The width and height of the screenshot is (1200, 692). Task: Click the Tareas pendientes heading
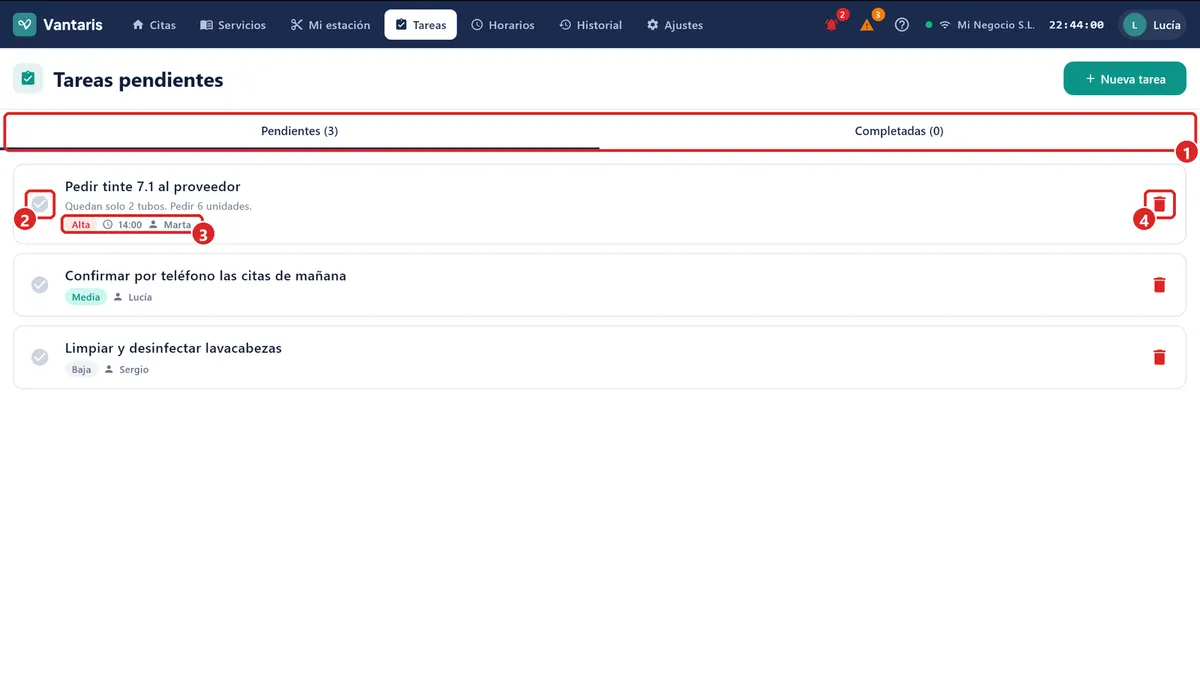pyautogui.click(x=138, y=80)
